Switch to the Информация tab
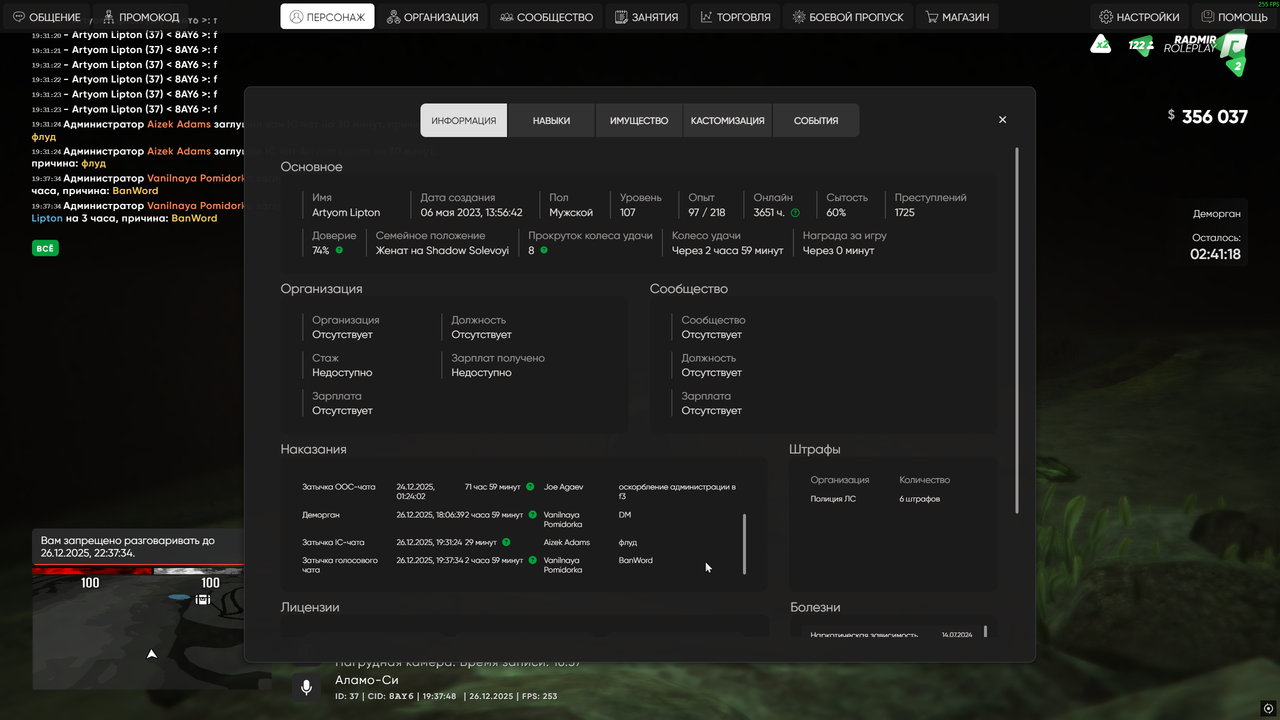1280x720 pixels. pyautogui.click(x=464, y=120)
